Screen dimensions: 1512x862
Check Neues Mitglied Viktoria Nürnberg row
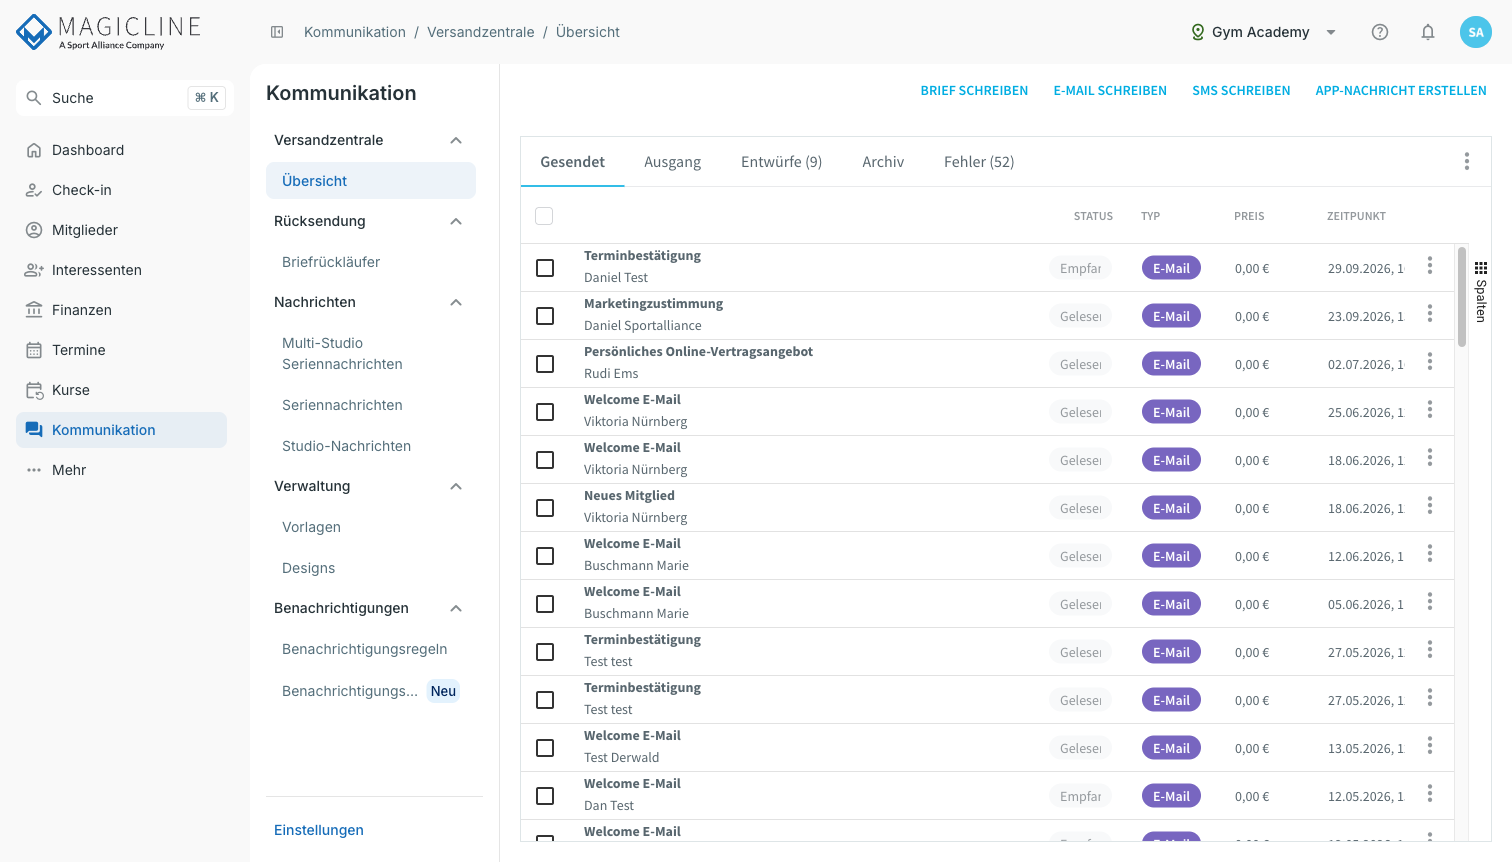coord(545,508)
